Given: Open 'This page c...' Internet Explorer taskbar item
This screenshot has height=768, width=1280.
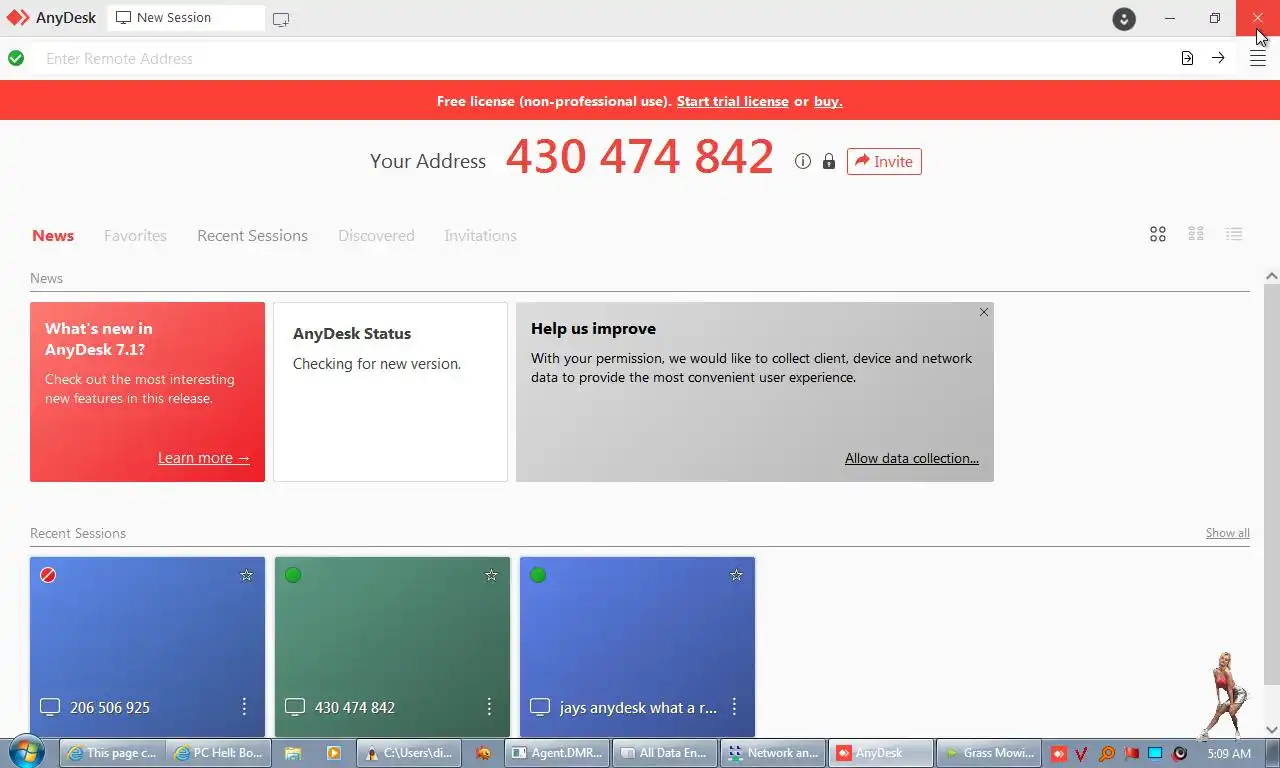Looking at the screenshot, I should (112, 753).
